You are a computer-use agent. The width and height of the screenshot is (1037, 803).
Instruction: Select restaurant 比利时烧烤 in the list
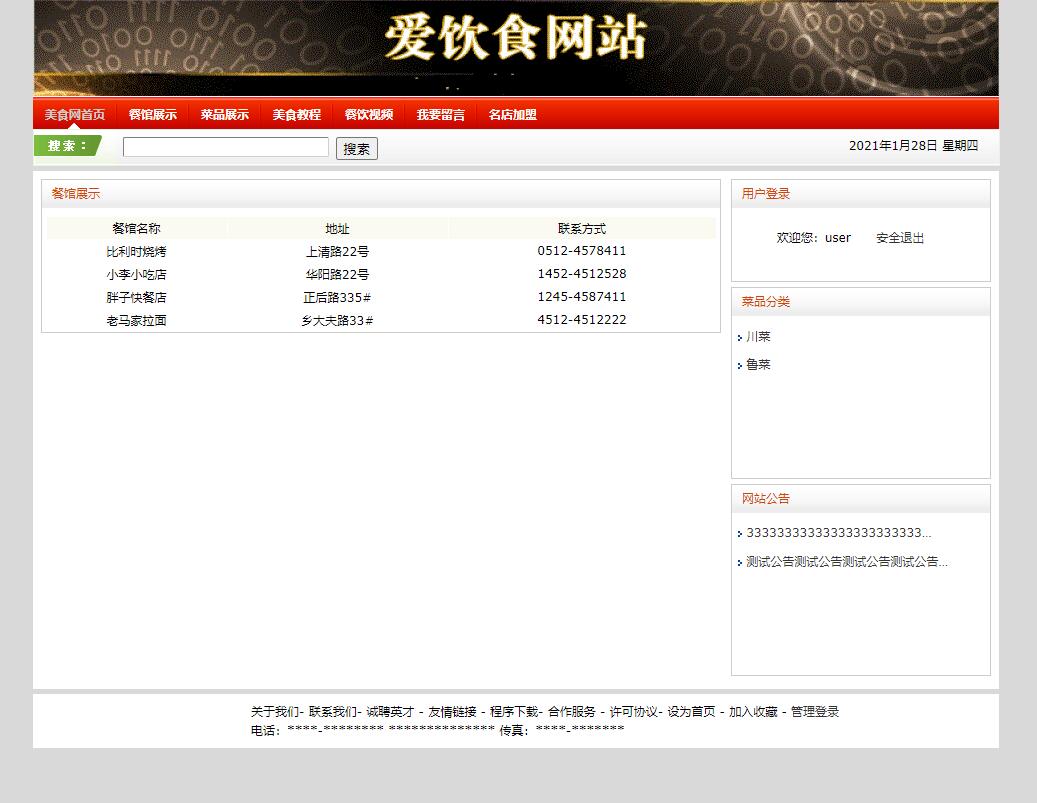coord(134,251)
